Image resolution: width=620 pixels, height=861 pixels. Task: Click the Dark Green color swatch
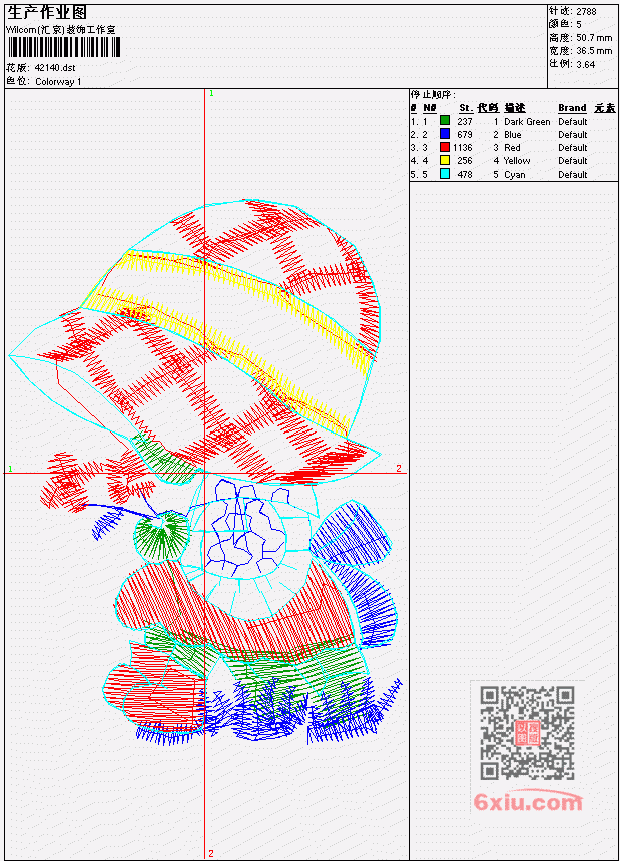coord(445,121)
